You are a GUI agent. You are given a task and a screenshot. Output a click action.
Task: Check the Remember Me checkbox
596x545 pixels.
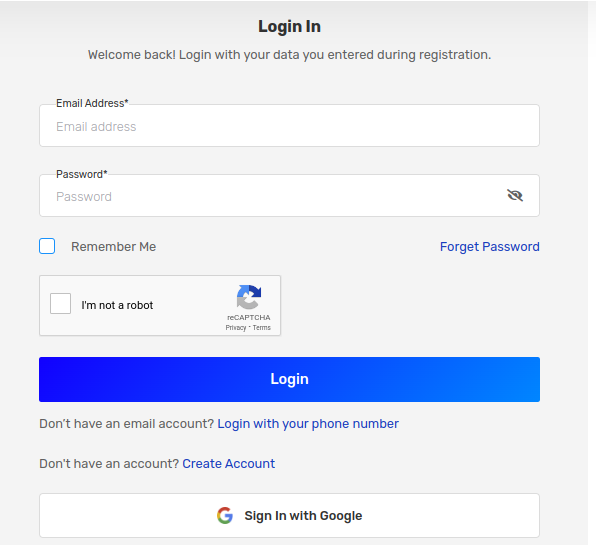pos(47,246)
